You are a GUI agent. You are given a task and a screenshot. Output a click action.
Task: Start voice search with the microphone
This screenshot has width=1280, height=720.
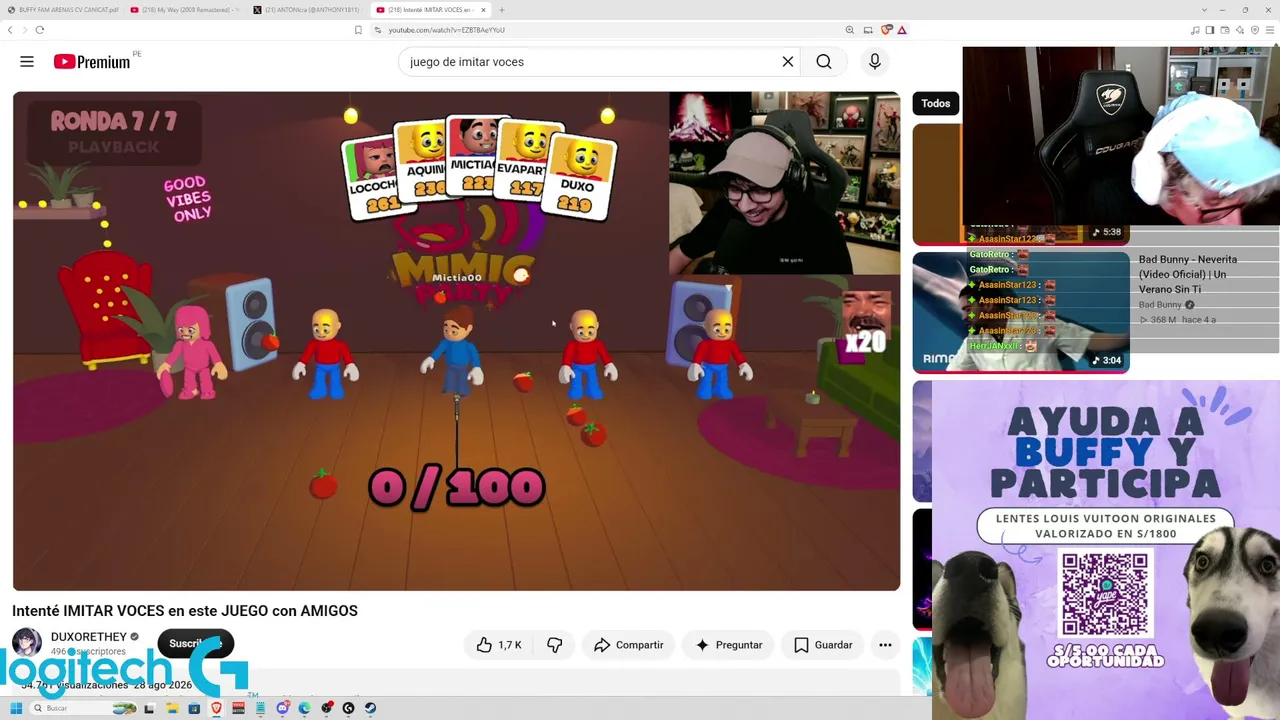(875, 62)
